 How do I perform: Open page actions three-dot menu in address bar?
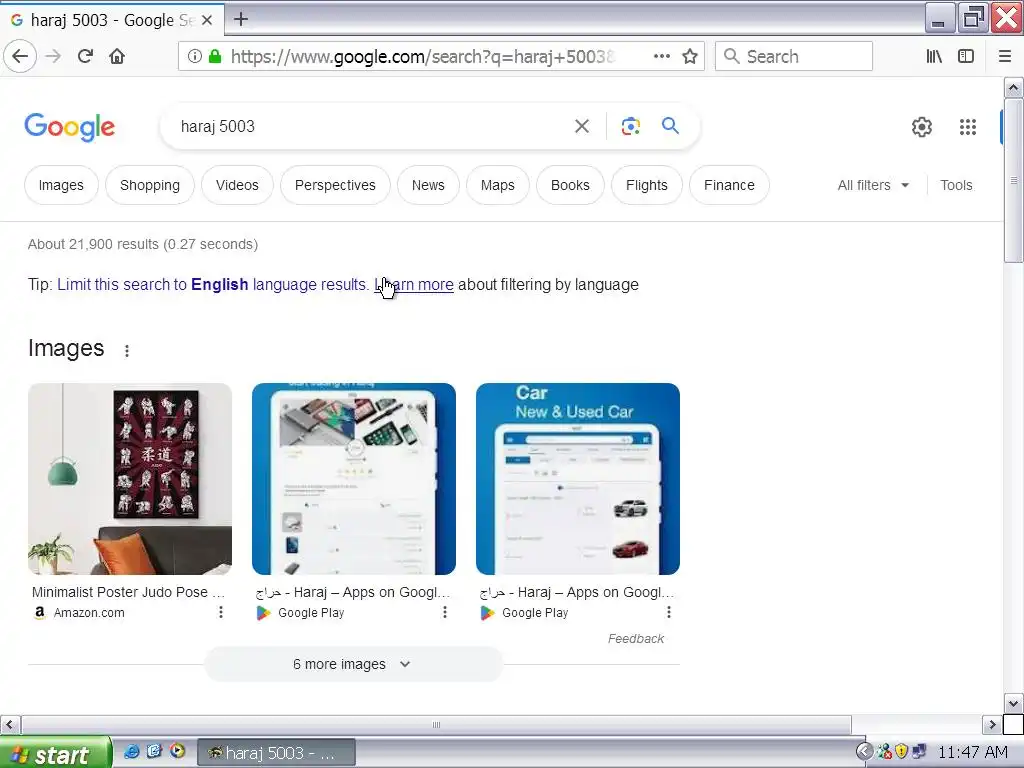click(x=662, y=56)
